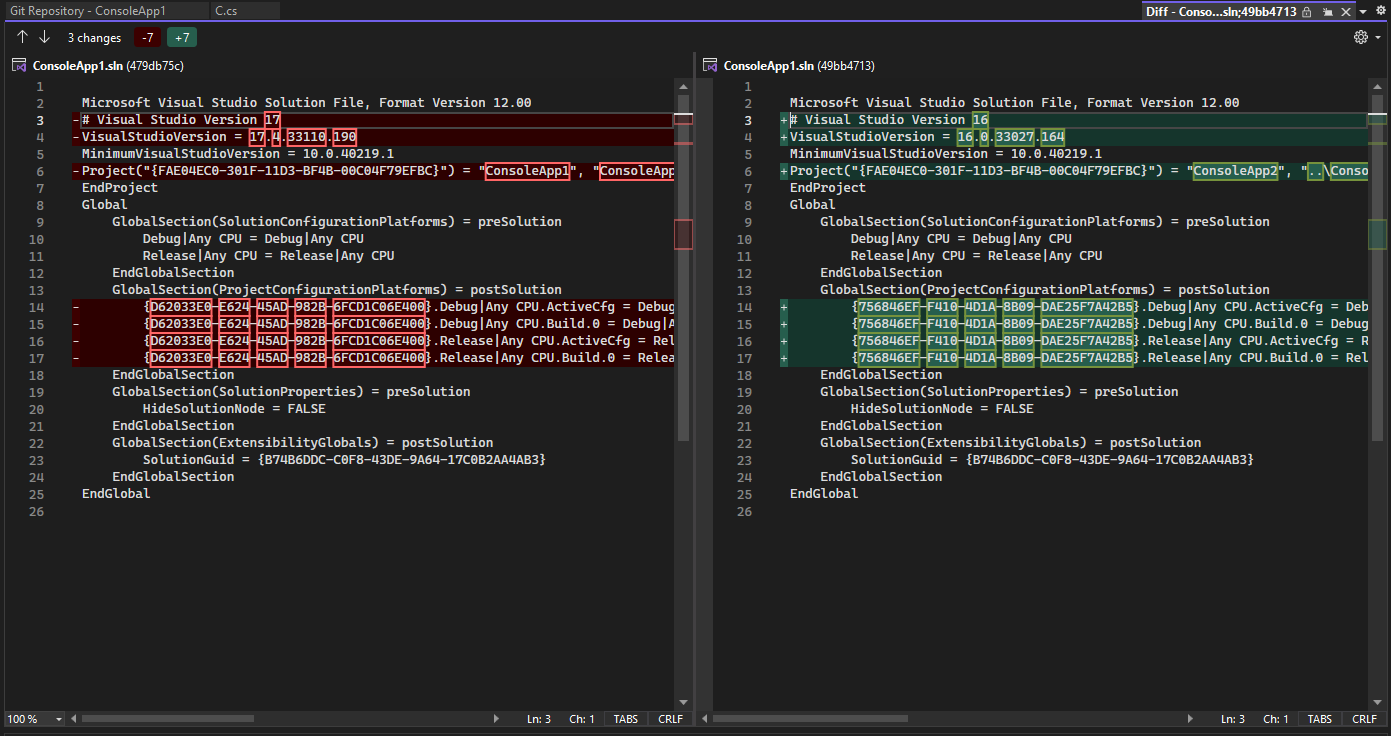Click the CRLF line-ending indicator in right status bar
This screenshot has height=736, width=1391.
click(x=1365, y=718)
